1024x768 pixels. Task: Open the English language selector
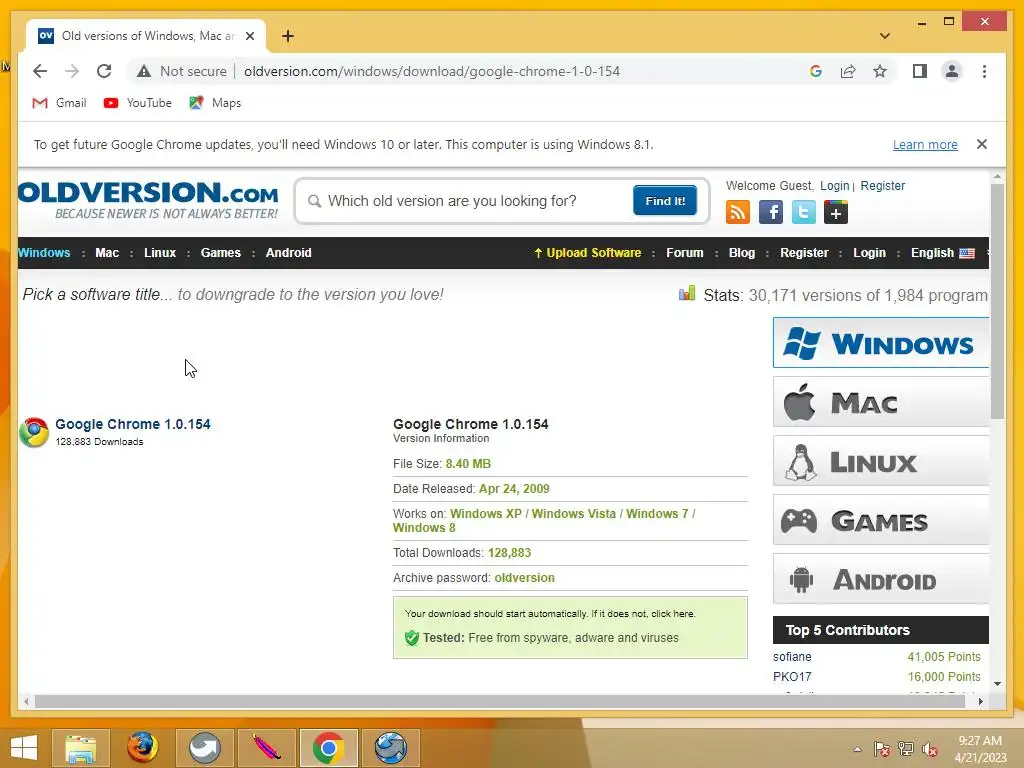click(942, 253)
